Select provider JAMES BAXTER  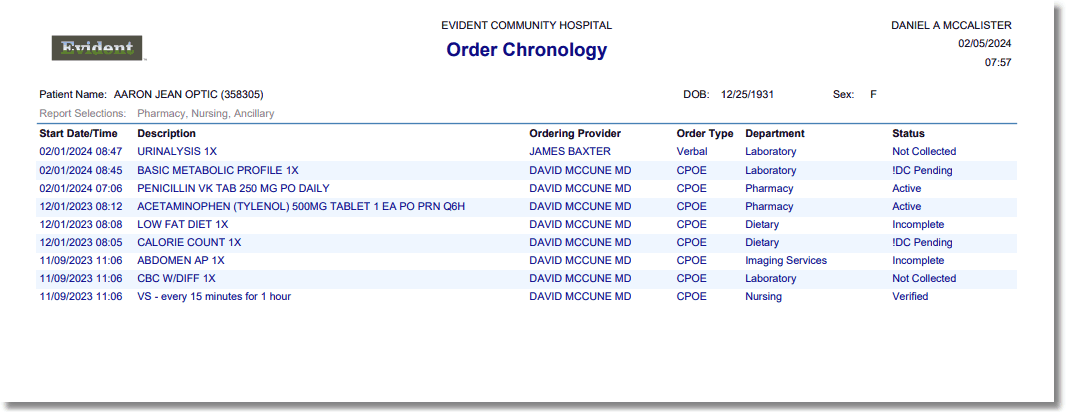[569, 152]
